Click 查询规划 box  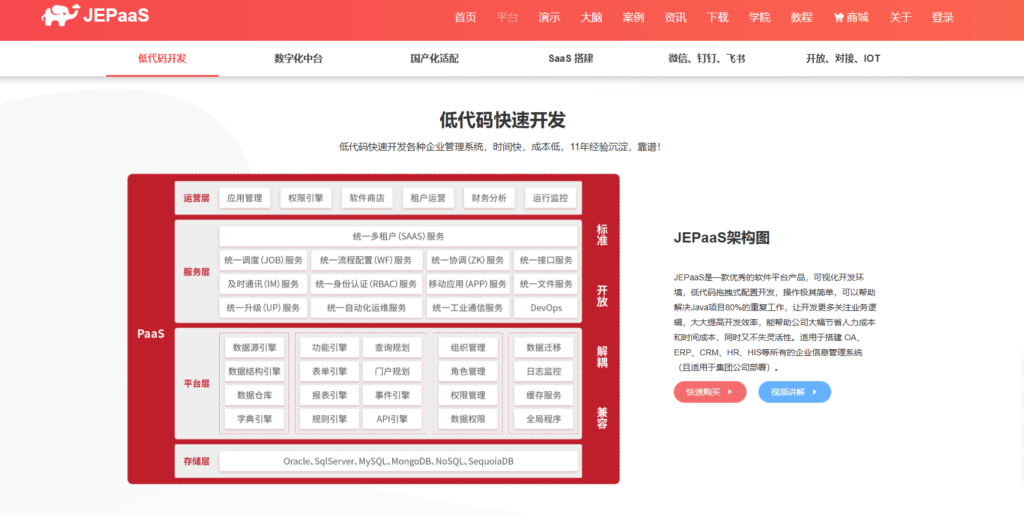click(392, 348)
